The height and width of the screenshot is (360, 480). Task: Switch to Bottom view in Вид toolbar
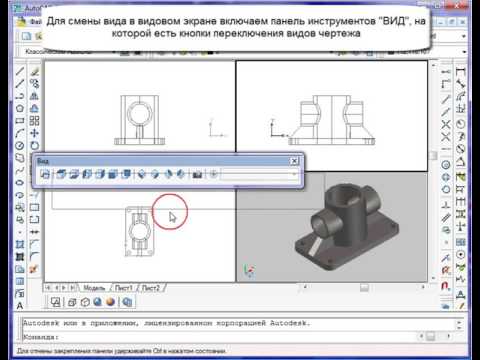click(x=74, y=174)
